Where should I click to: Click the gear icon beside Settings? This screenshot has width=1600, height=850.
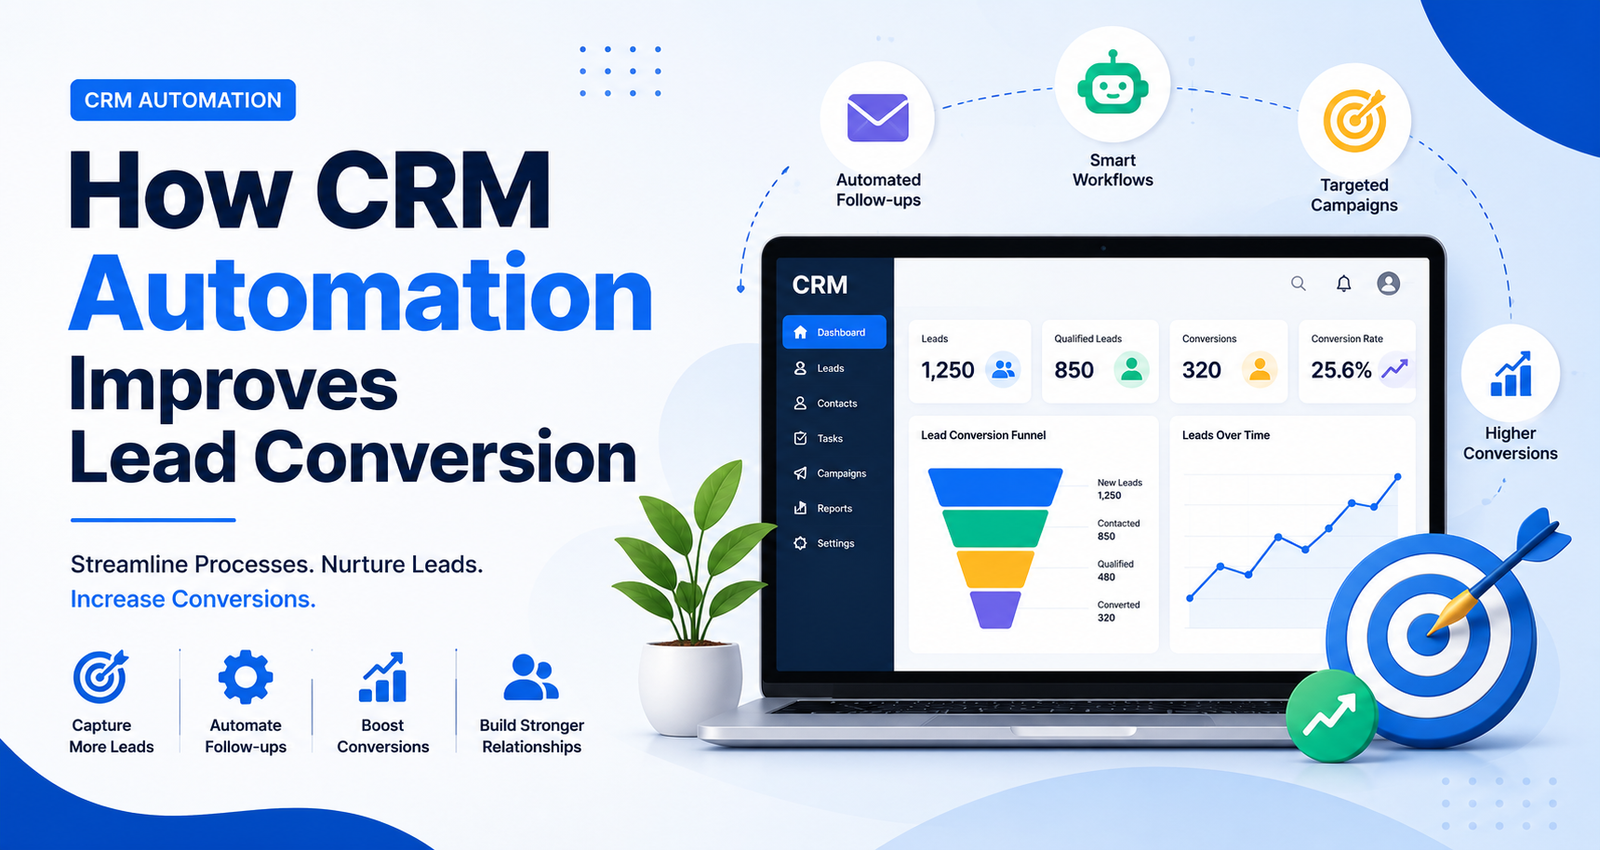point(800,543)
